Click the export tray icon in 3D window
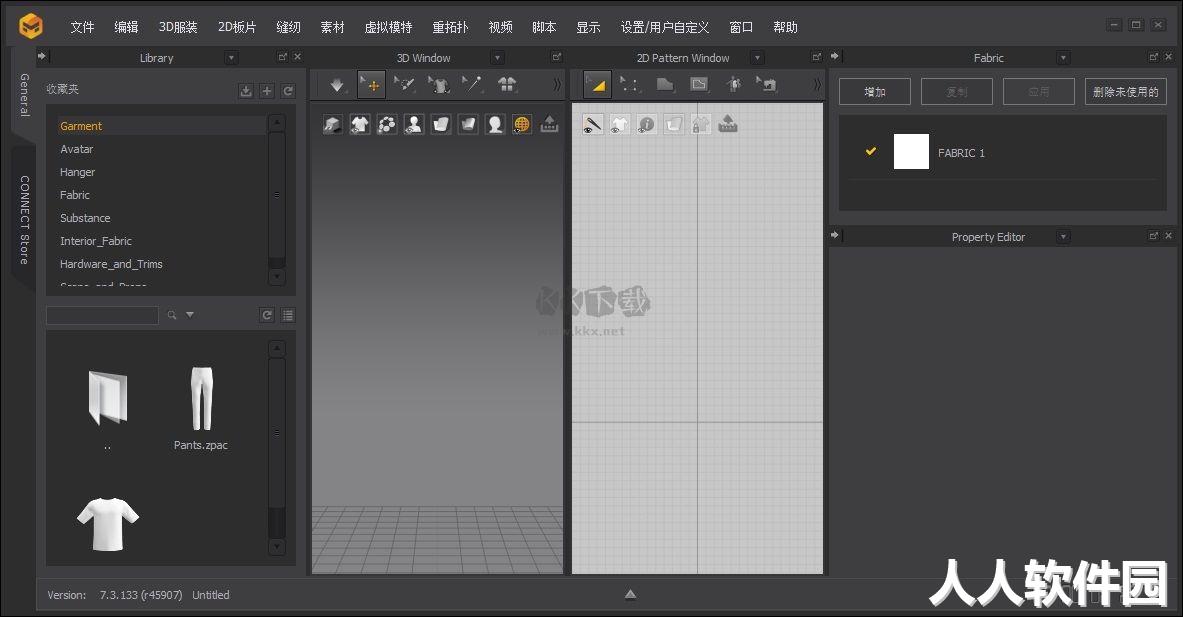The image size is (1183, 617). [x=549, y=124]
